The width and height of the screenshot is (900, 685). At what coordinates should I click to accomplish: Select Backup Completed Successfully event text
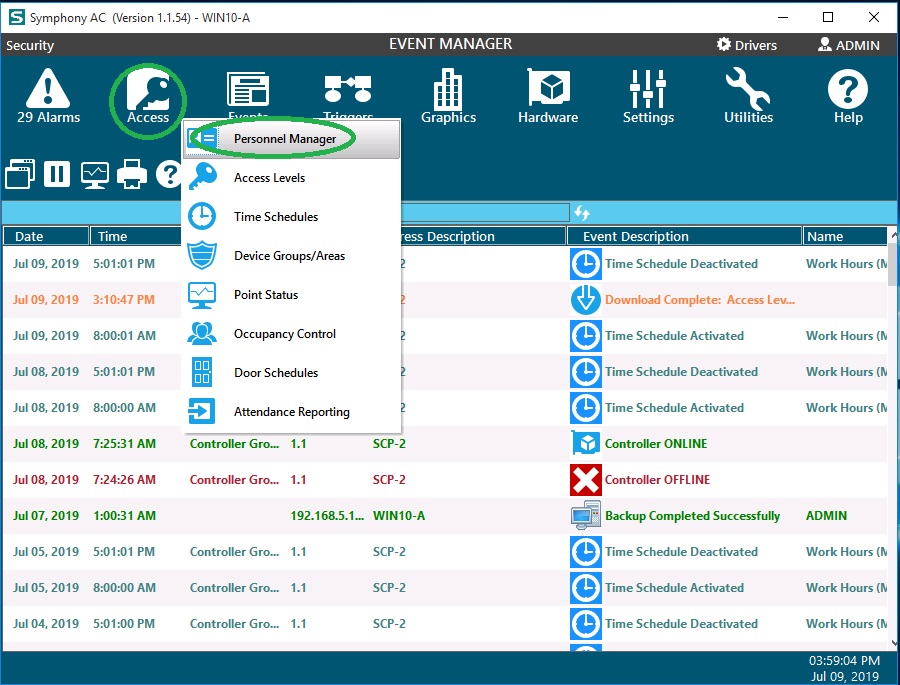pyautogui.click(x=692, y=516)
